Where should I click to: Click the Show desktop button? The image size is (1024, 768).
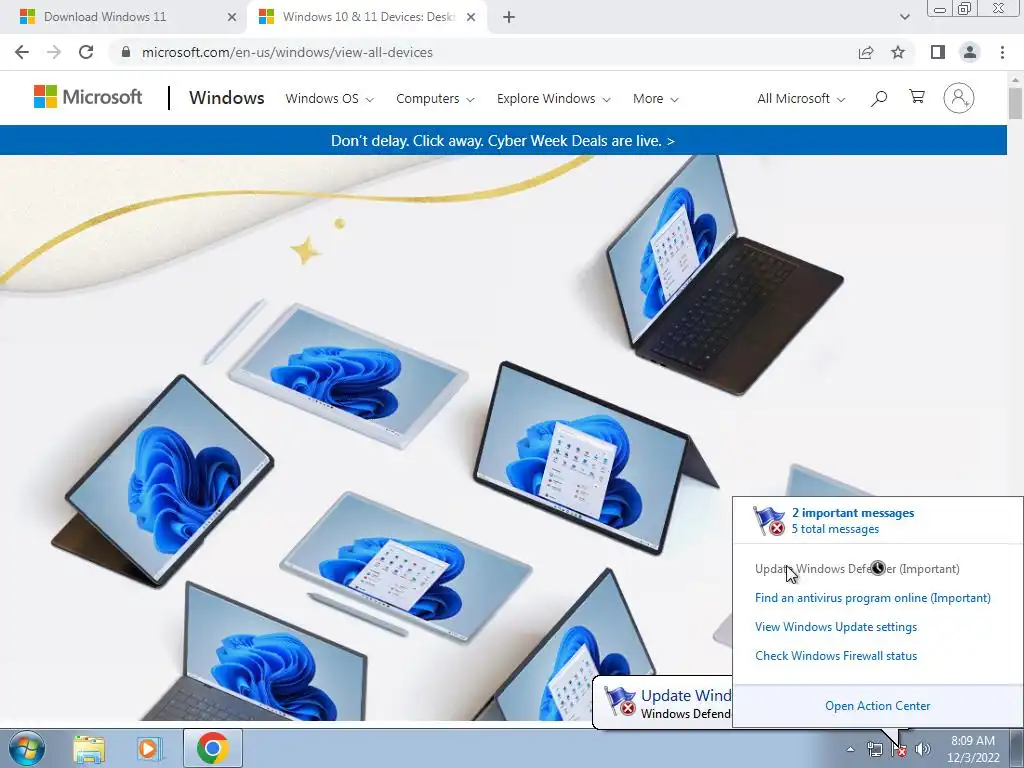point(1016,748)
